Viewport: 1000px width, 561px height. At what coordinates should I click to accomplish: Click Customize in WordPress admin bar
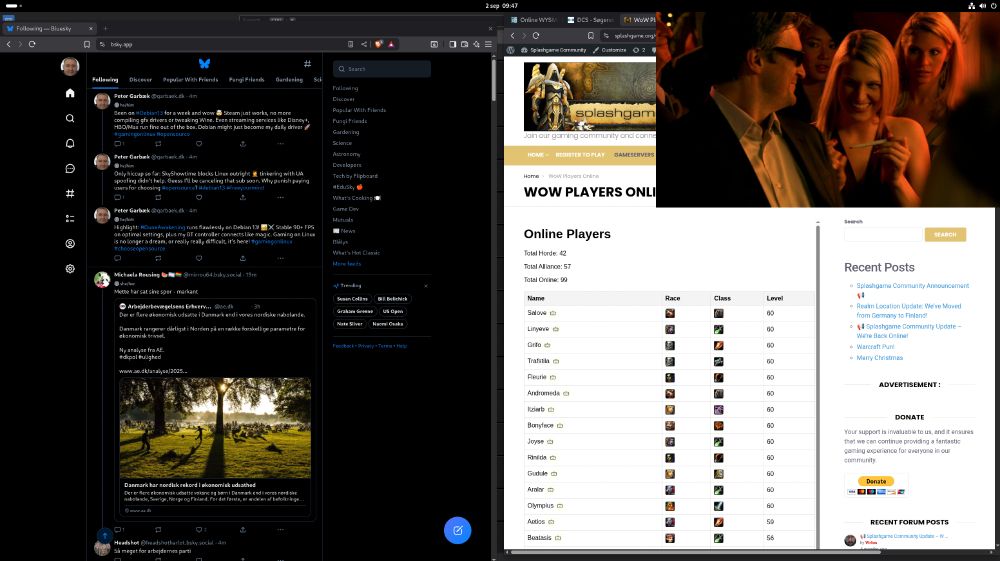[x=609, y=50]
